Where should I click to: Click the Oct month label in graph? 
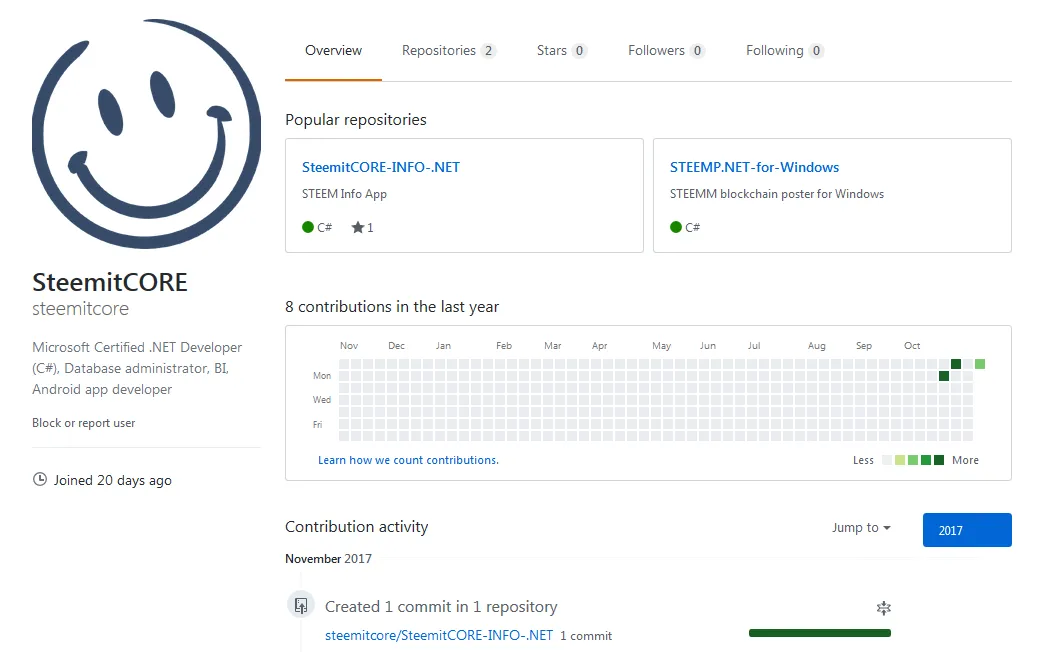click(x=912, y=346)
